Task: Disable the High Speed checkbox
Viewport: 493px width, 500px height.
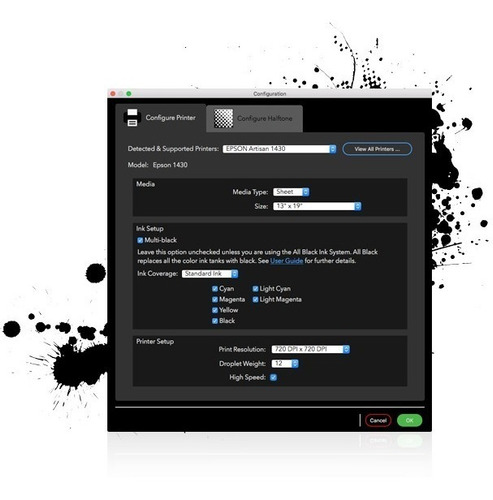Action: [273, 378]
